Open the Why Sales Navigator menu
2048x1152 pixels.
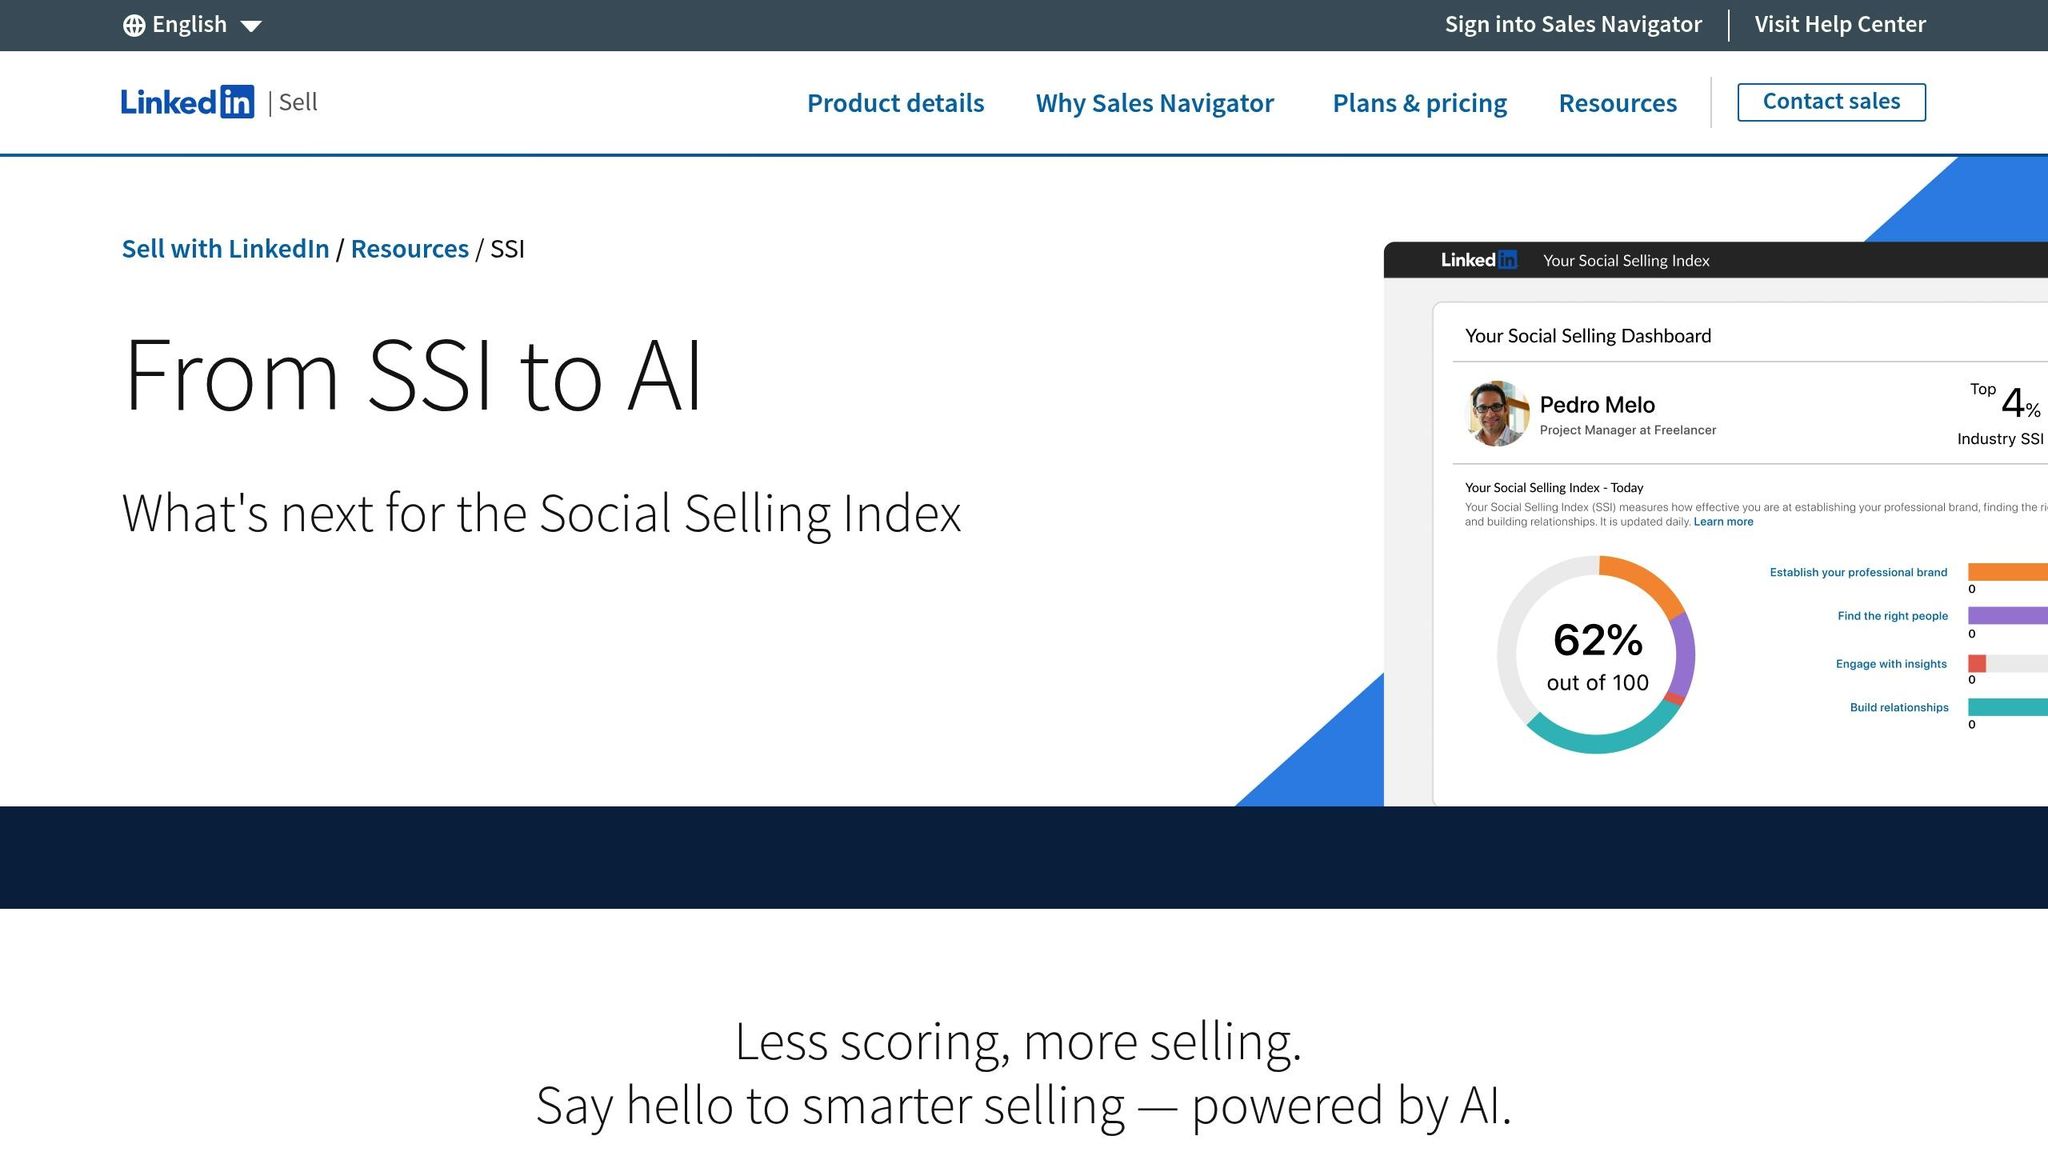1154,103
